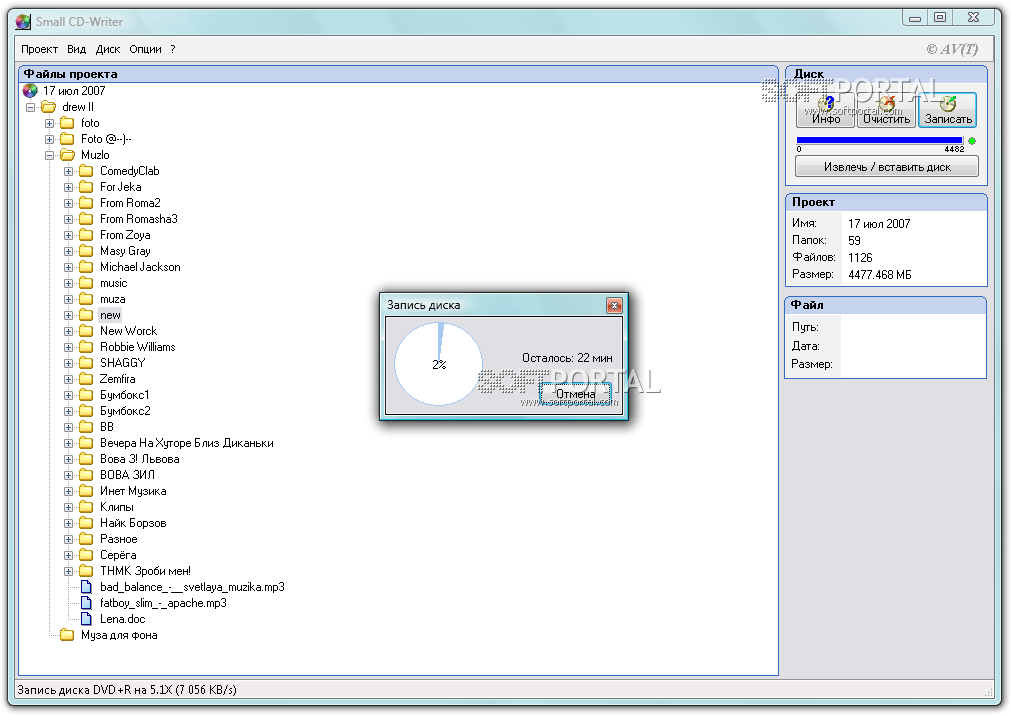Screen dimensions: 1011x715
Task: Expand the ComedyClab folder node
Action: point(69,171)
